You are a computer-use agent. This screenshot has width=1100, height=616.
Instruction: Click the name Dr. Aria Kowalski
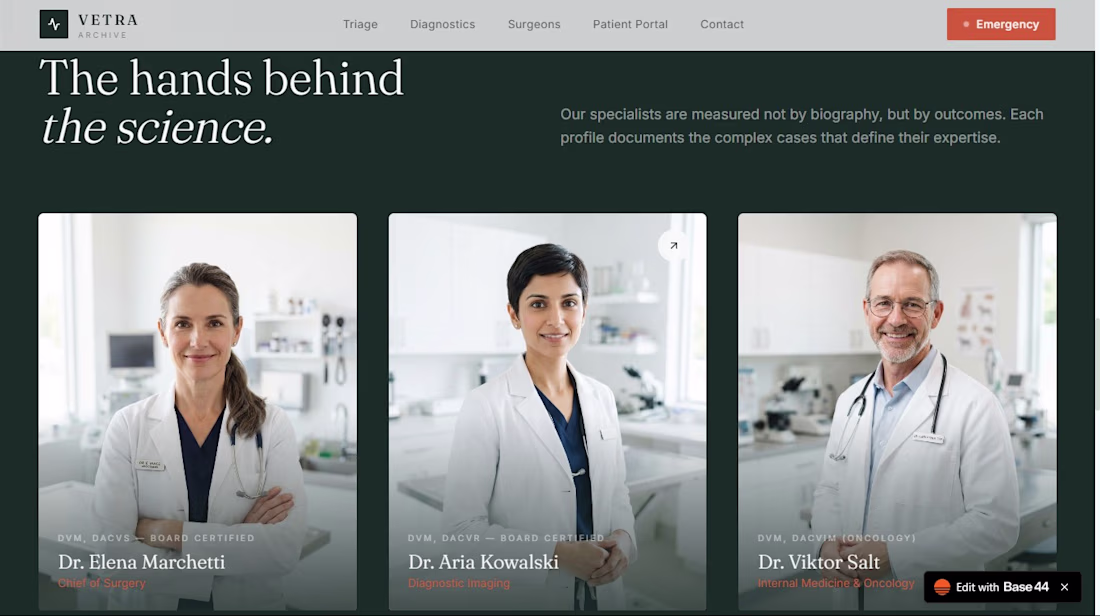tap(483, 562)
